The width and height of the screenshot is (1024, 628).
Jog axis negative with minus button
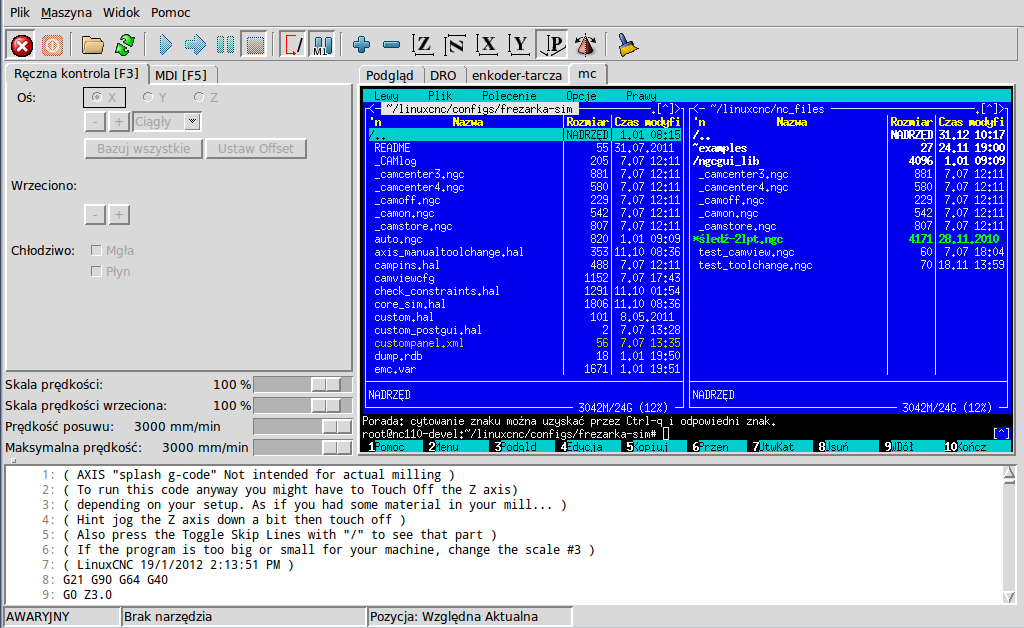click(x=95, y=121)
